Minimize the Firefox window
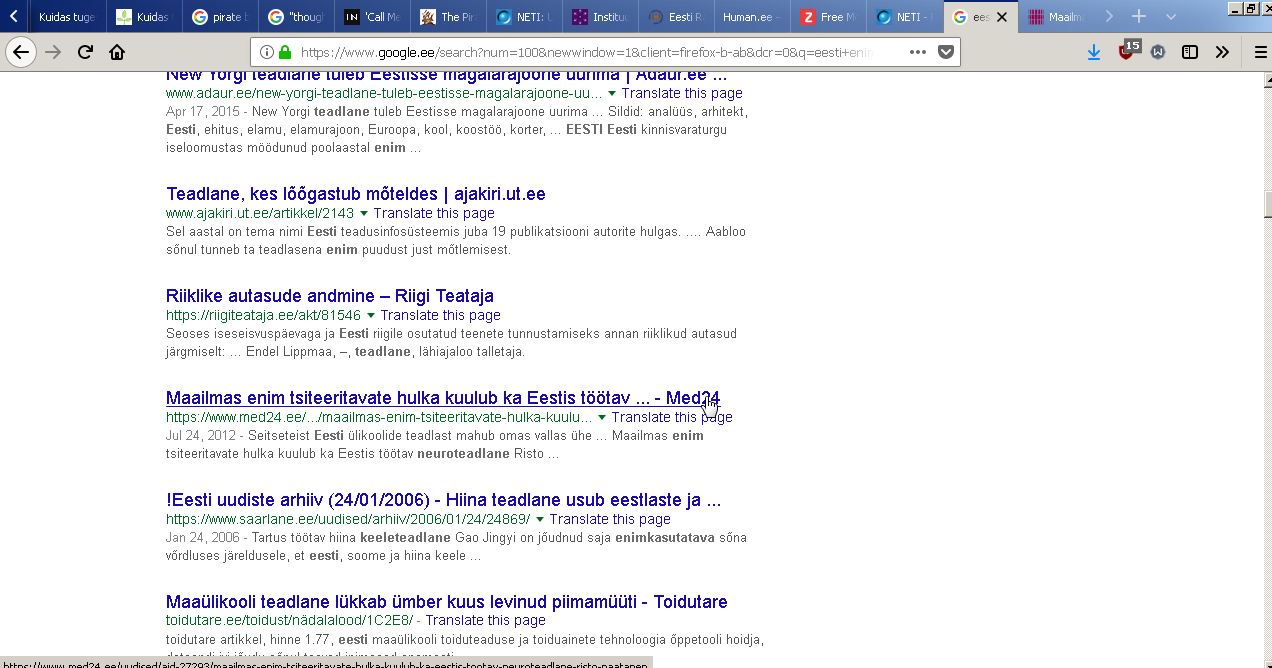This screenshot has width=1272, height=668. tap(1236, 8)
